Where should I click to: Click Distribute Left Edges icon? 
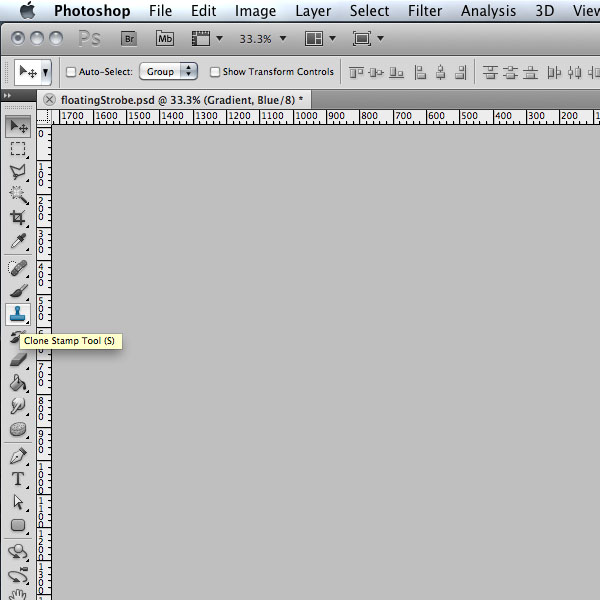tap(554, 72)
